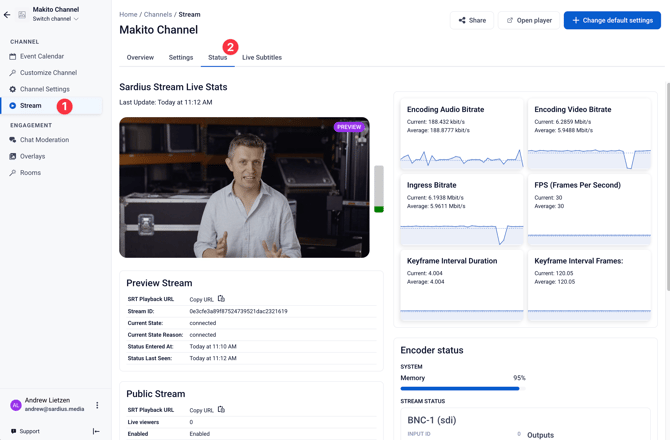Switch to the Live Subtitles tab
Screen dimensions: 670x440
pyautogui.click(x=262, y=58)
